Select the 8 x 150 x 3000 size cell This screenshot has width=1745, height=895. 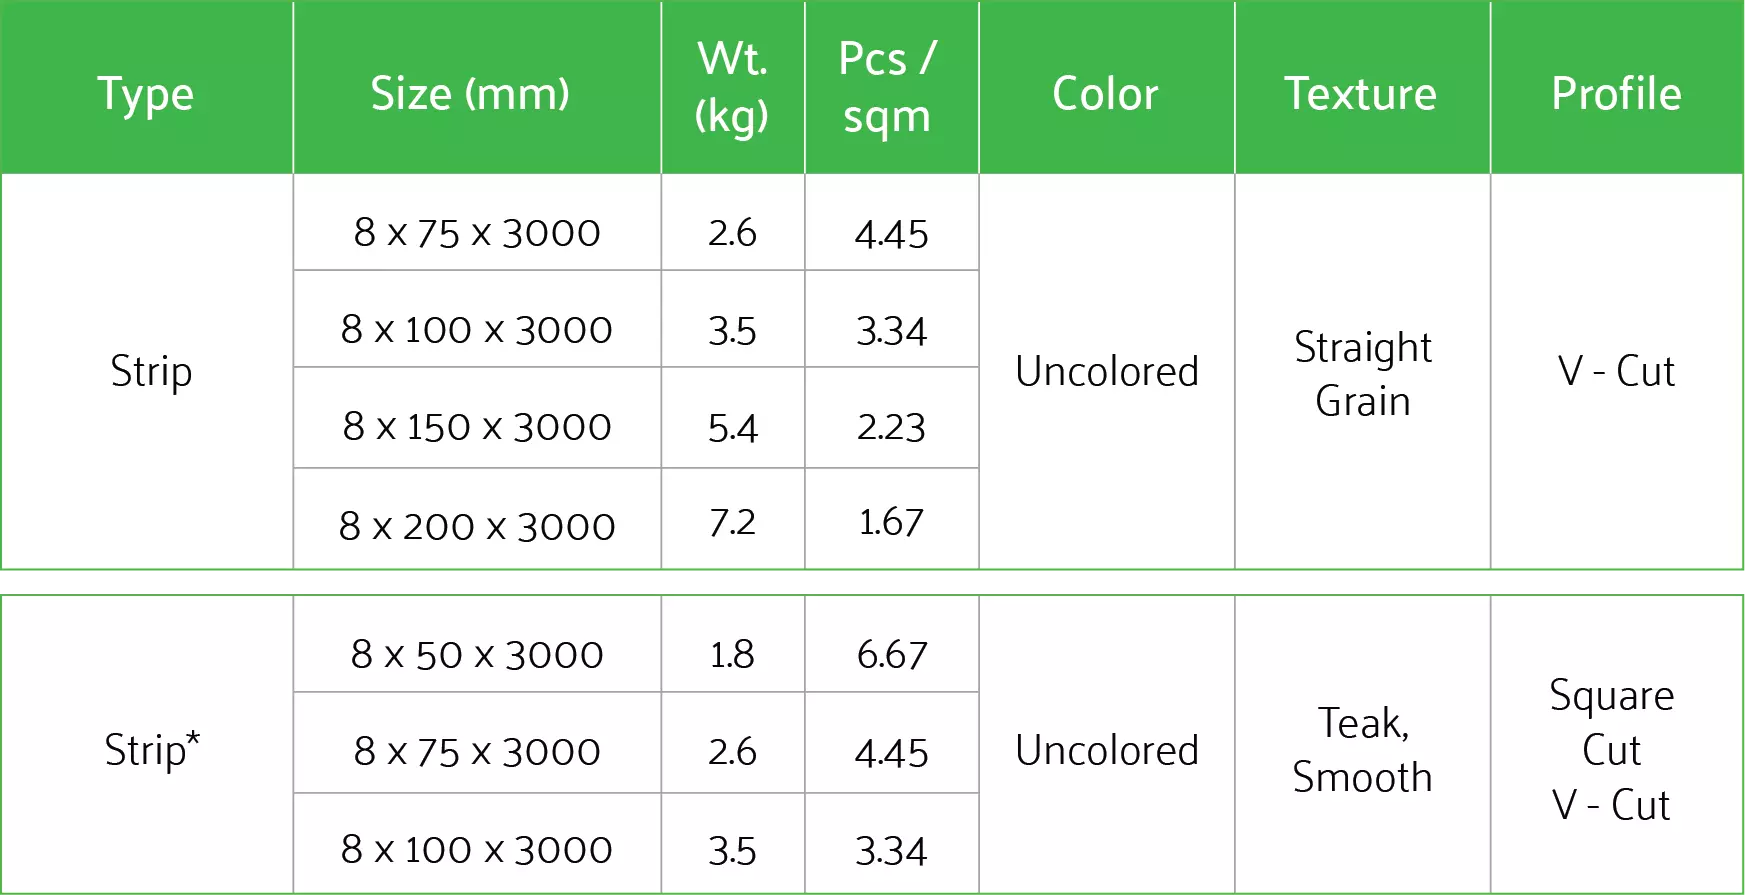pyautogui.click(x=477, y=427)
